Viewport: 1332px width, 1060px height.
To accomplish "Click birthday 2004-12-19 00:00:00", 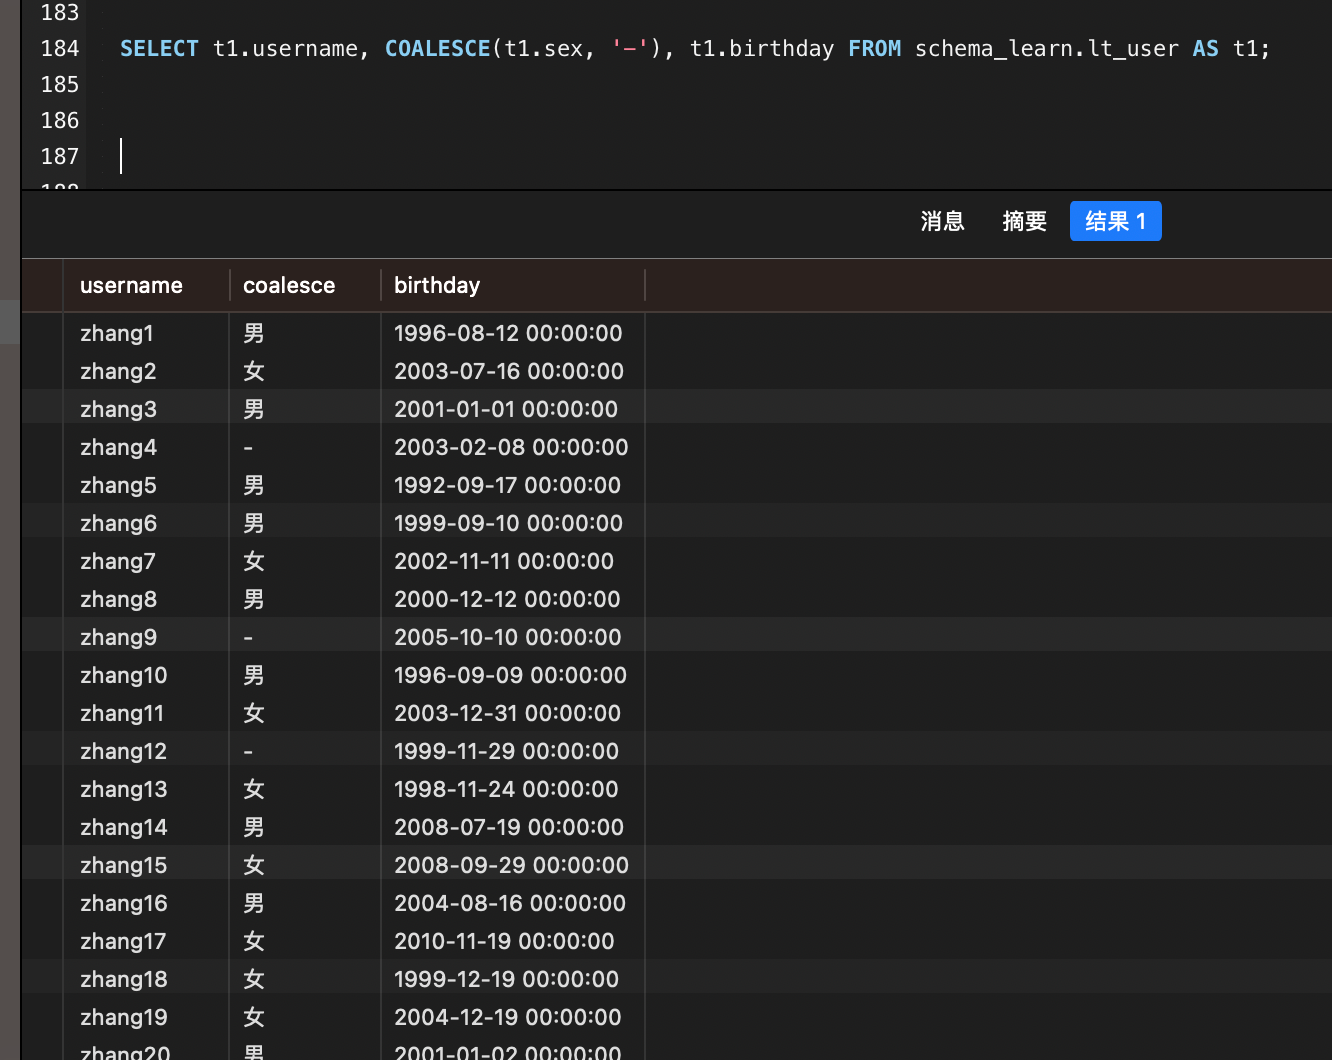I will tap(508, 1017).
